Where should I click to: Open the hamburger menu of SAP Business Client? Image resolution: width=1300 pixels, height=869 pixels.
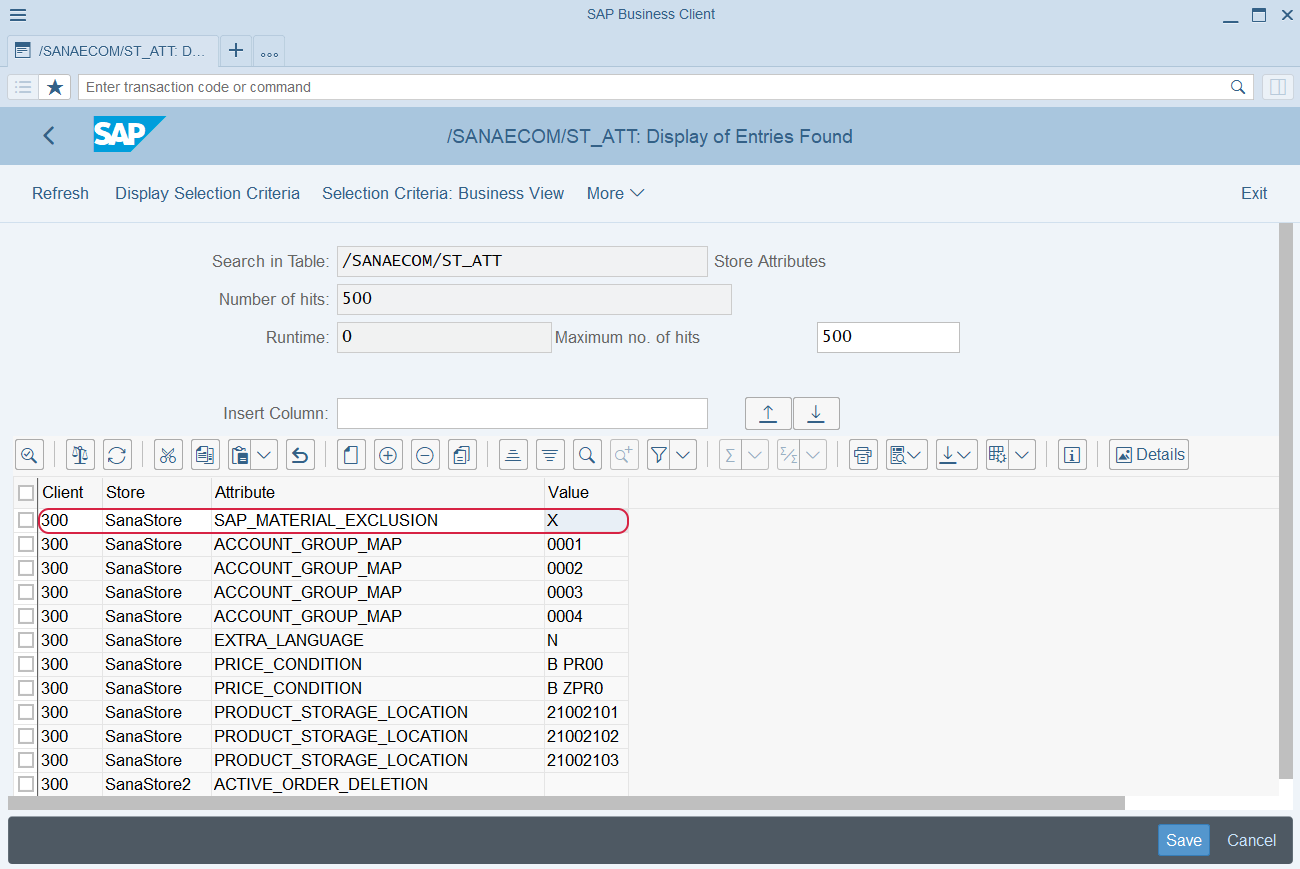point(17,15)
